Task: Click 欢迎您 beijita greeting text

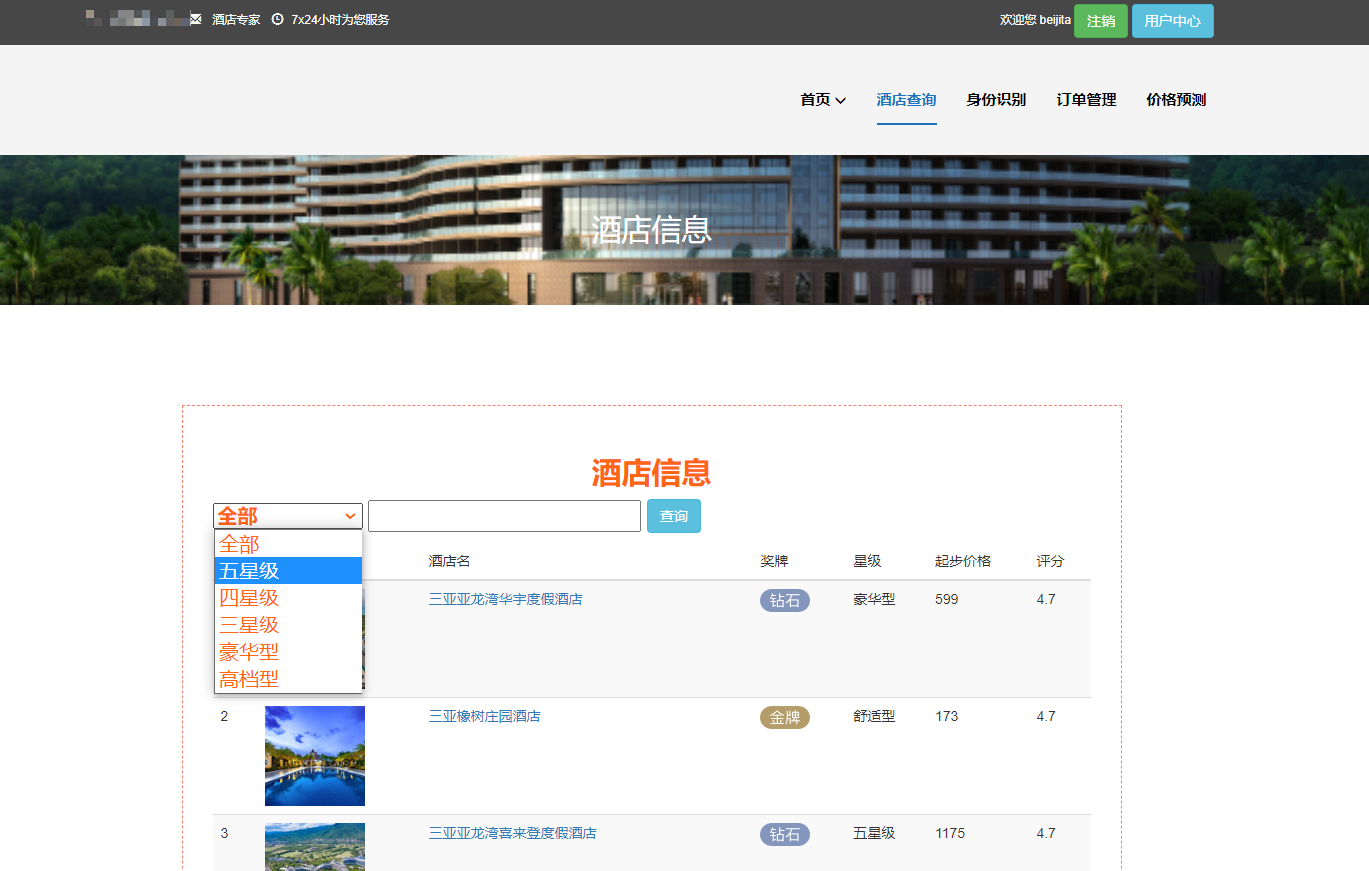Action: [1035, 20]
